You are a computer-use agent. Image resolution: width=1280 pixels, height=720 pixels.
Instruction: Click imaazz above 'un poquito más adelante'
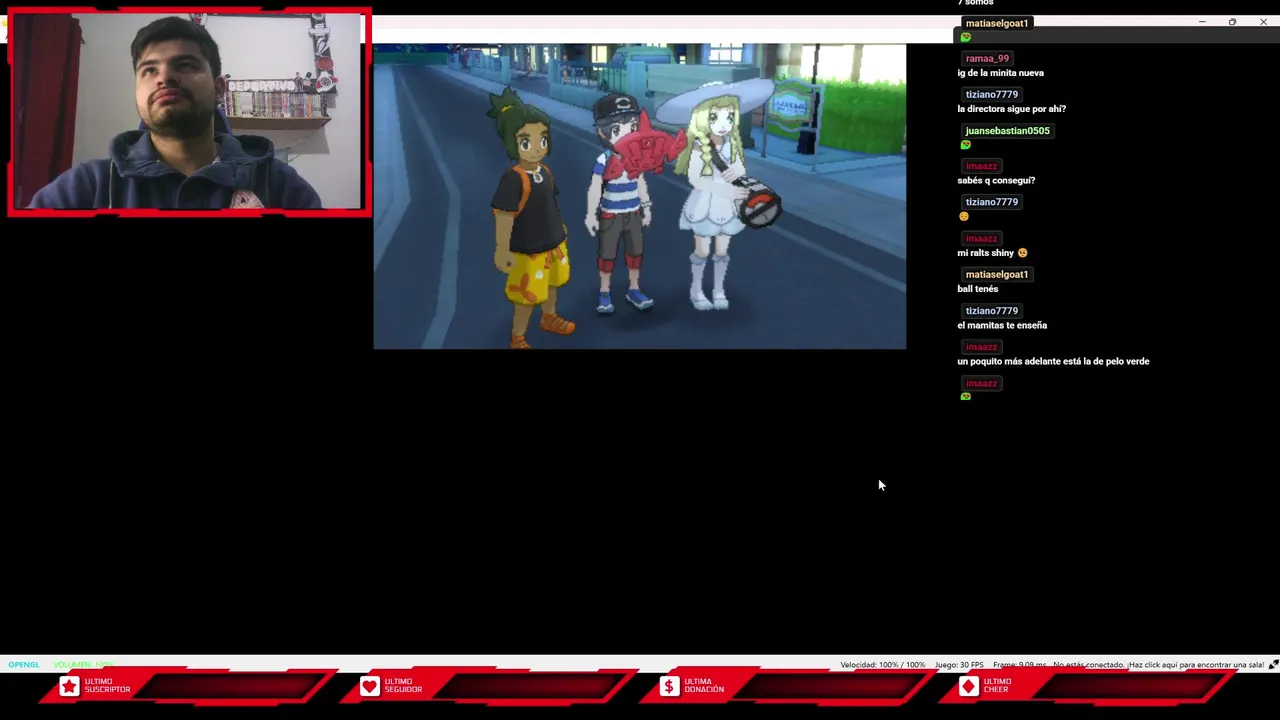tap(981, 347)
